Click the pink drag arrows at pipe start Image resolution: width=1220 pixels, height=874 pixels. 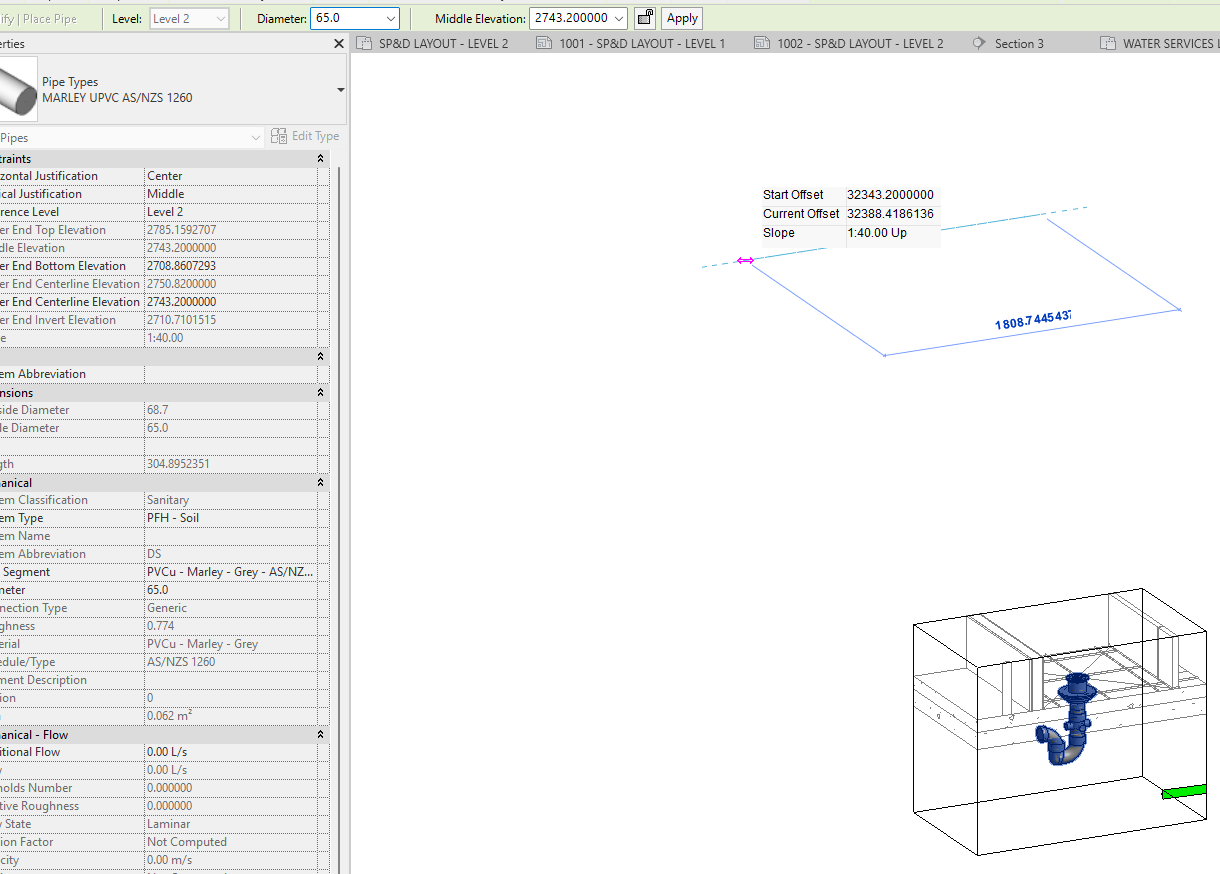[745, 260]
